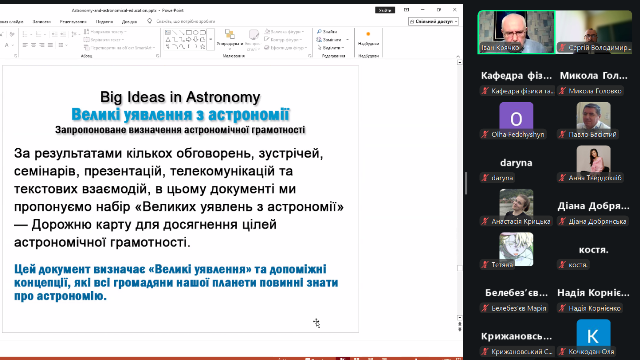Open the Записати (Record) ribbon tab
This screenshot has width=640, height=360.
[x=42, y=21]
